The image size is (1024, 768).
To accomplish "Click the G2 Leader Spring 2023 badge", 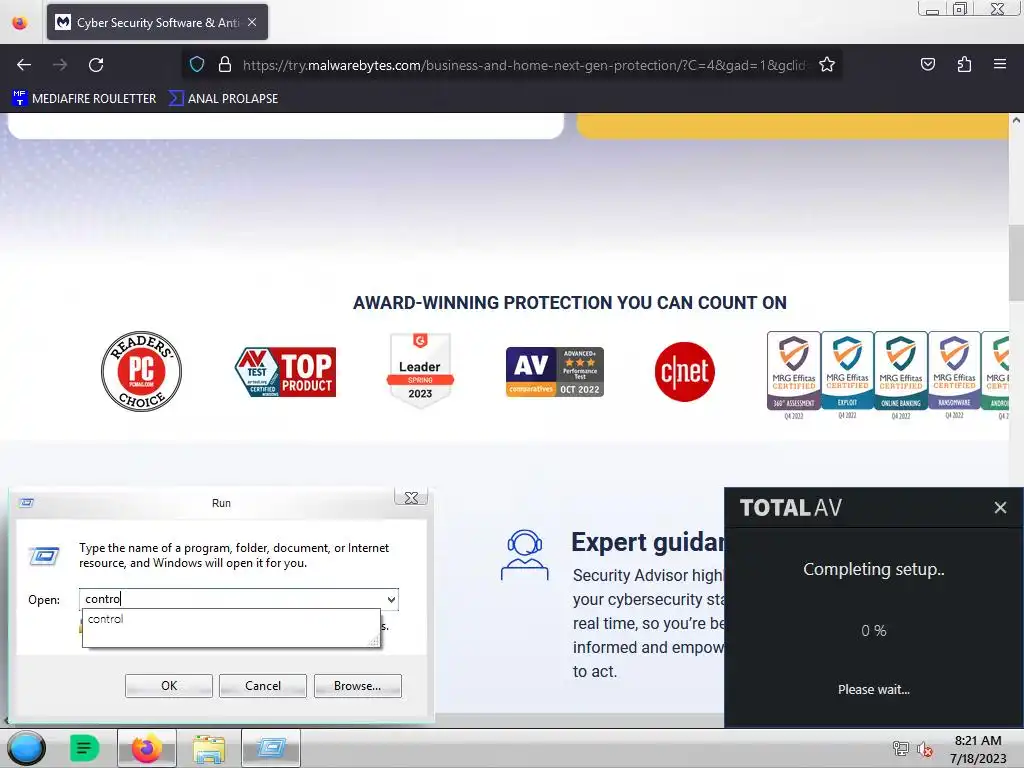I will [420, 370].
